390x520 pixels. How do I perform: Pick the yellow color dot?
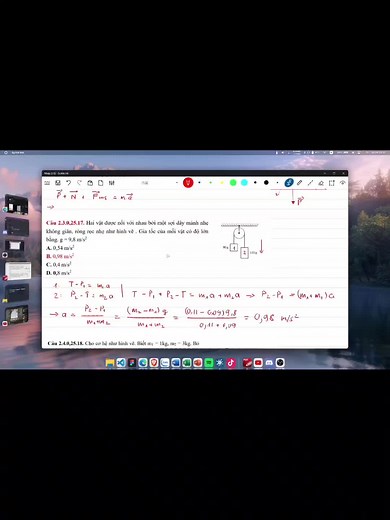pyautogui.click(x=222, y=182)
